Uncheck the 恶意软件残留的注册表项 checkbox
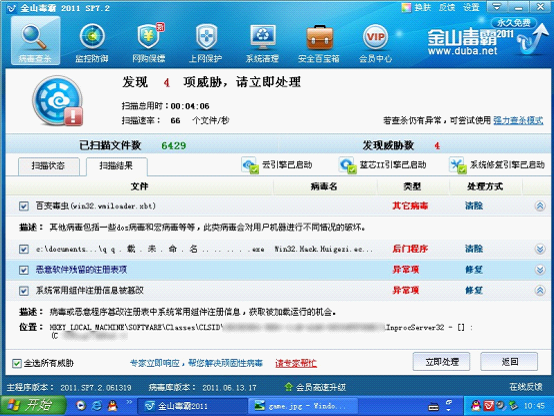The image size is (554, 416). [x=24, y=270]
